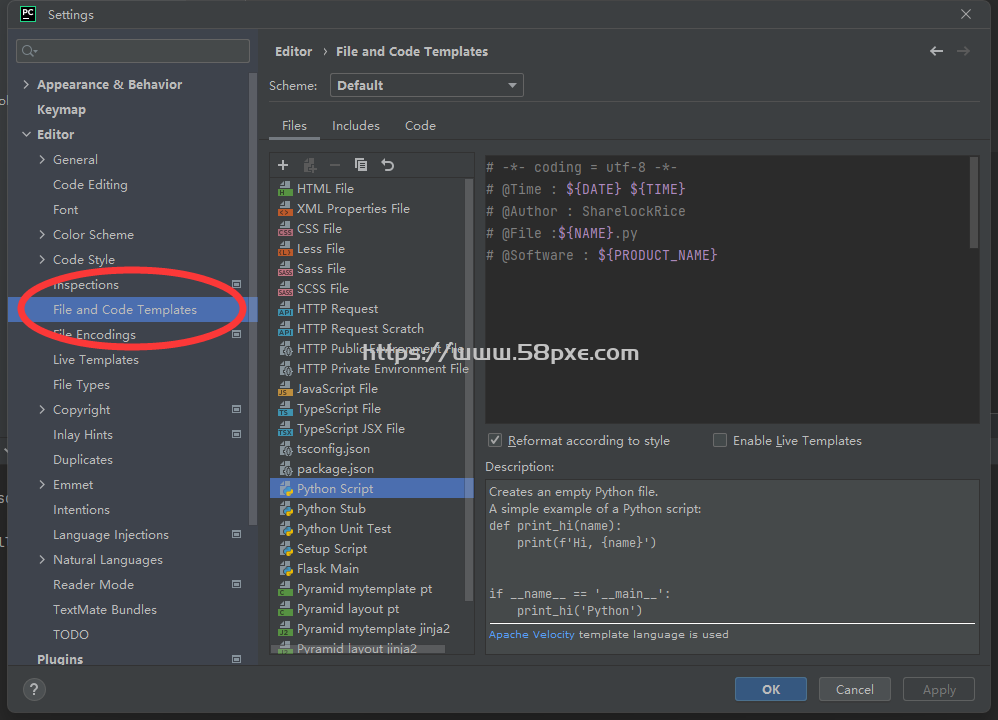Click the project-level icon beside Reader Mode
The height and width of the screenshot is (720, 998).
[236, 584]
